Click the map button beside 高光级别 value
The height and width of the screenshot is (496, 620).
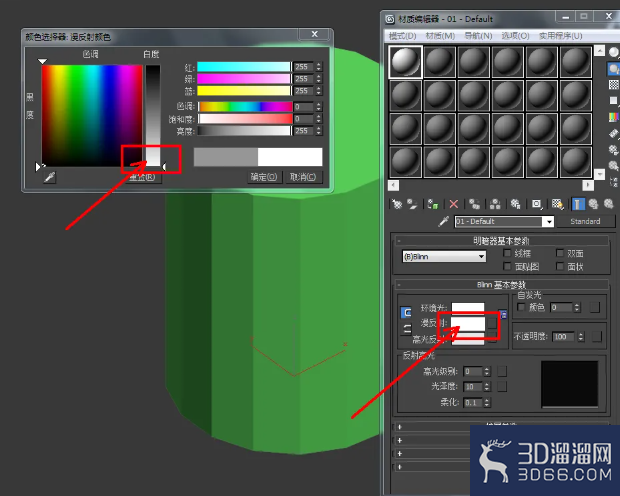click(502, 371)
